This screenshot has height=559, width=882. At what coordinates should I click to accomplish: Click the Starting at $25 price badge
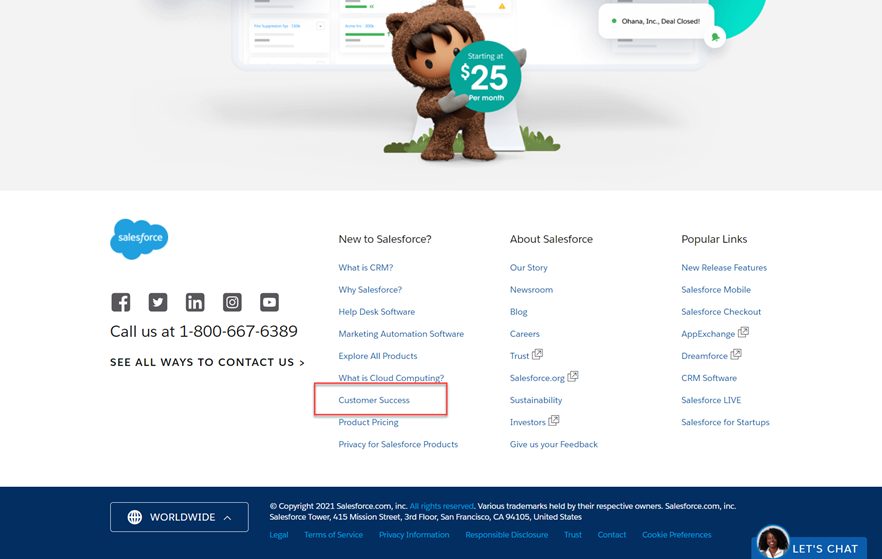pyautogui.click(x=485, y=76)
